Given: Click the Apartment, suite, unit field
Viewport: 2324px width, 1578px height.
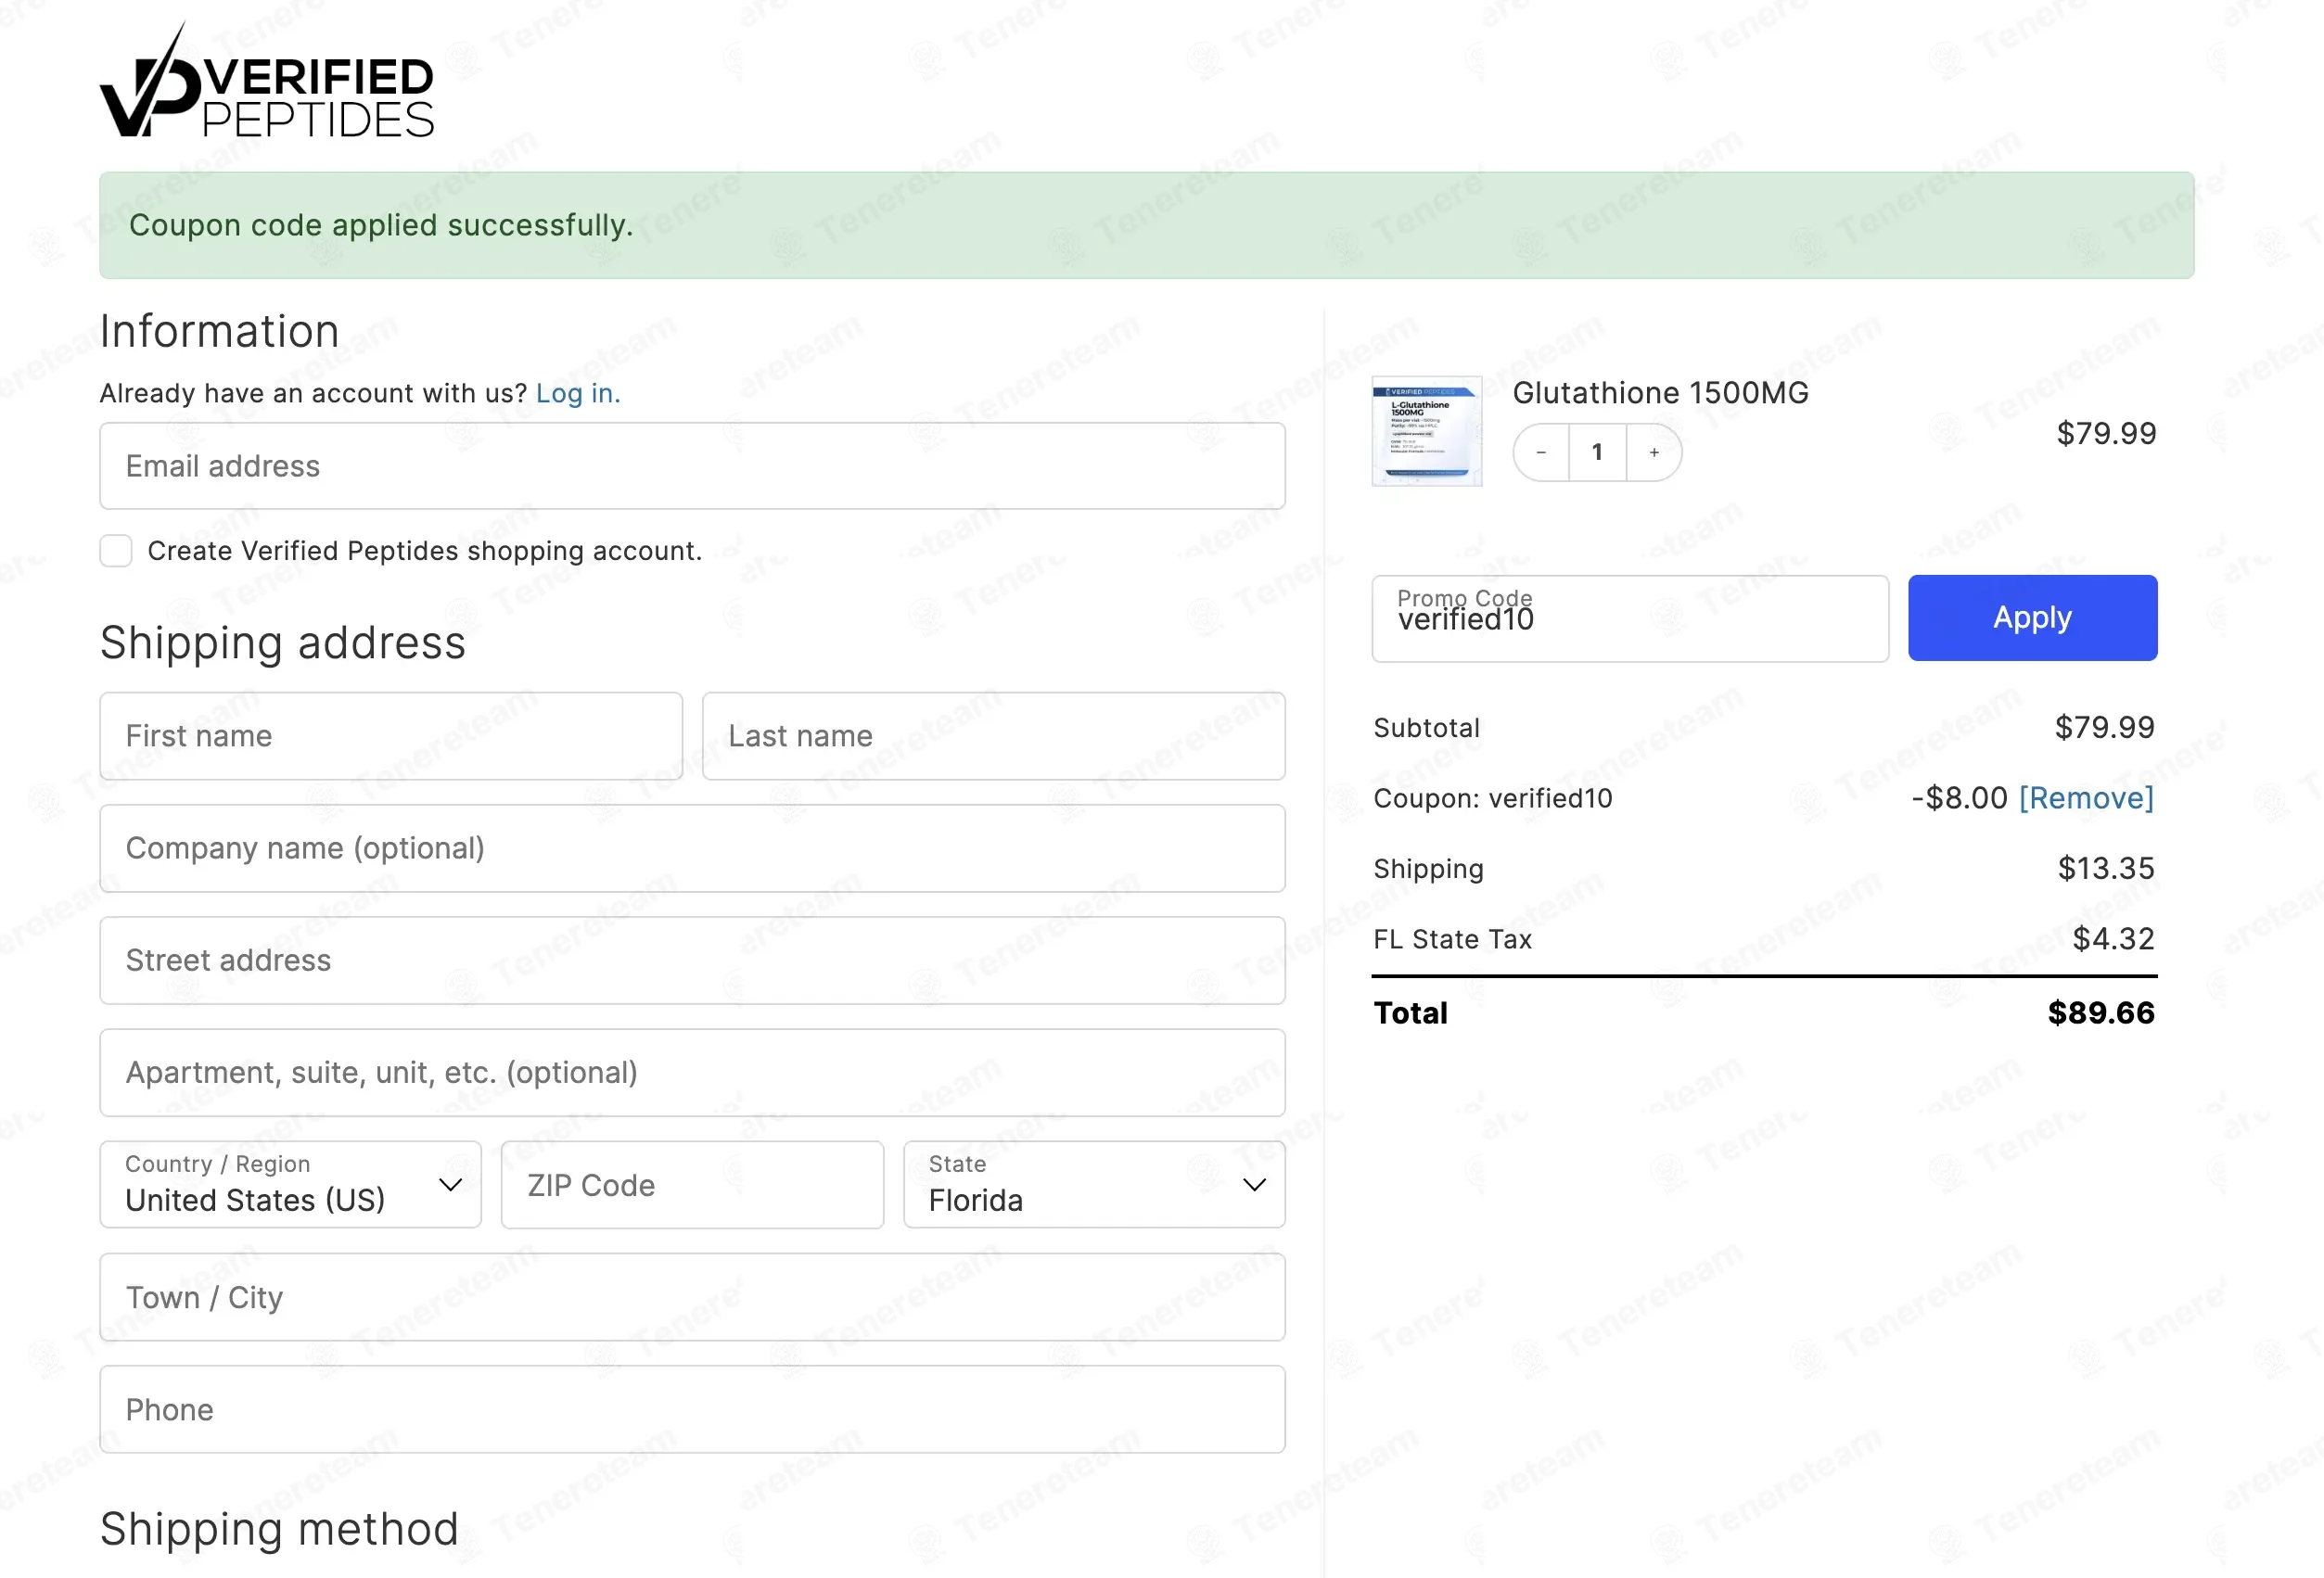Looking at the screenshot, I should click(x=691, y=1072).
